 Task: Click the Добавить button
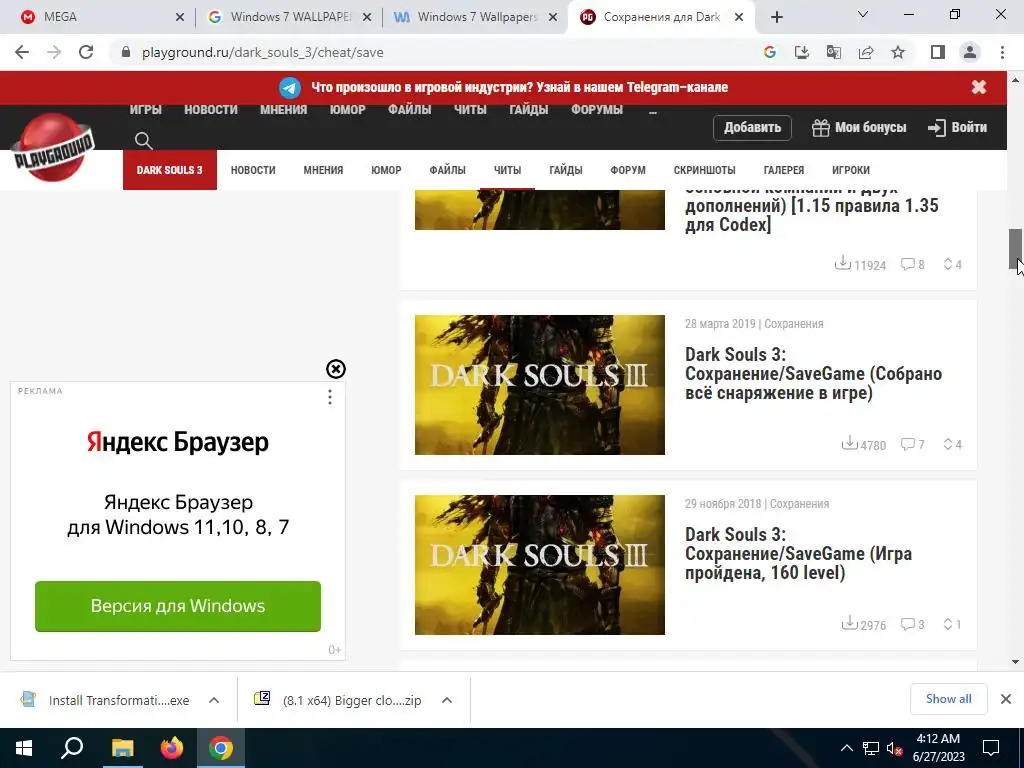tap(752, 127)
